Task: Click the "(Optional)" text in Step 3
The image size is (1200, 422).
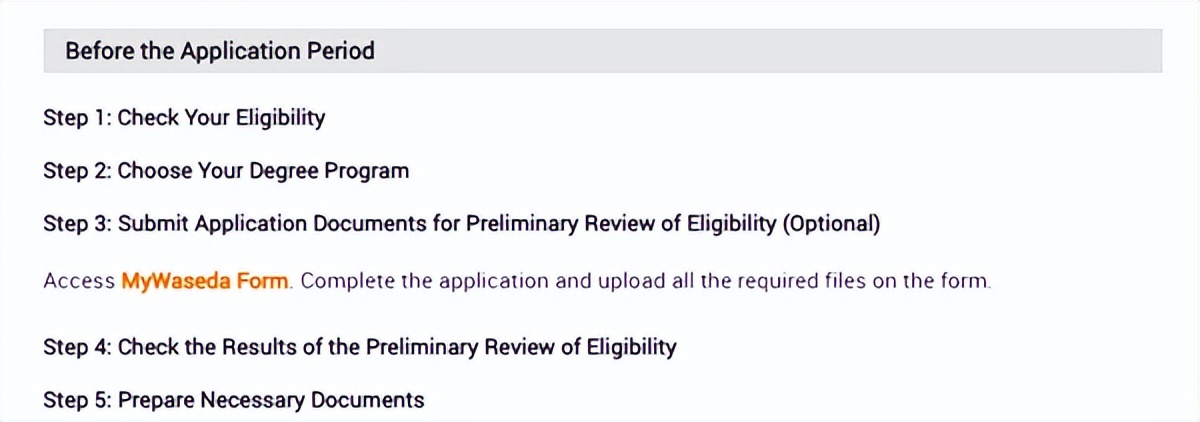Action: [x=831, y=224]
